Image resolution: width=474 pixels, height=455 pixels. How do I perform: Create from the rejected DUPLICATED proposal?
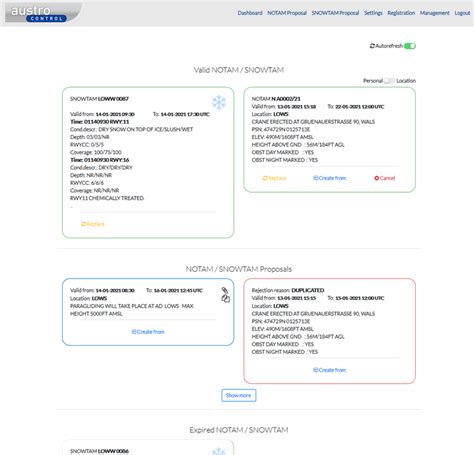coord(329,370)
